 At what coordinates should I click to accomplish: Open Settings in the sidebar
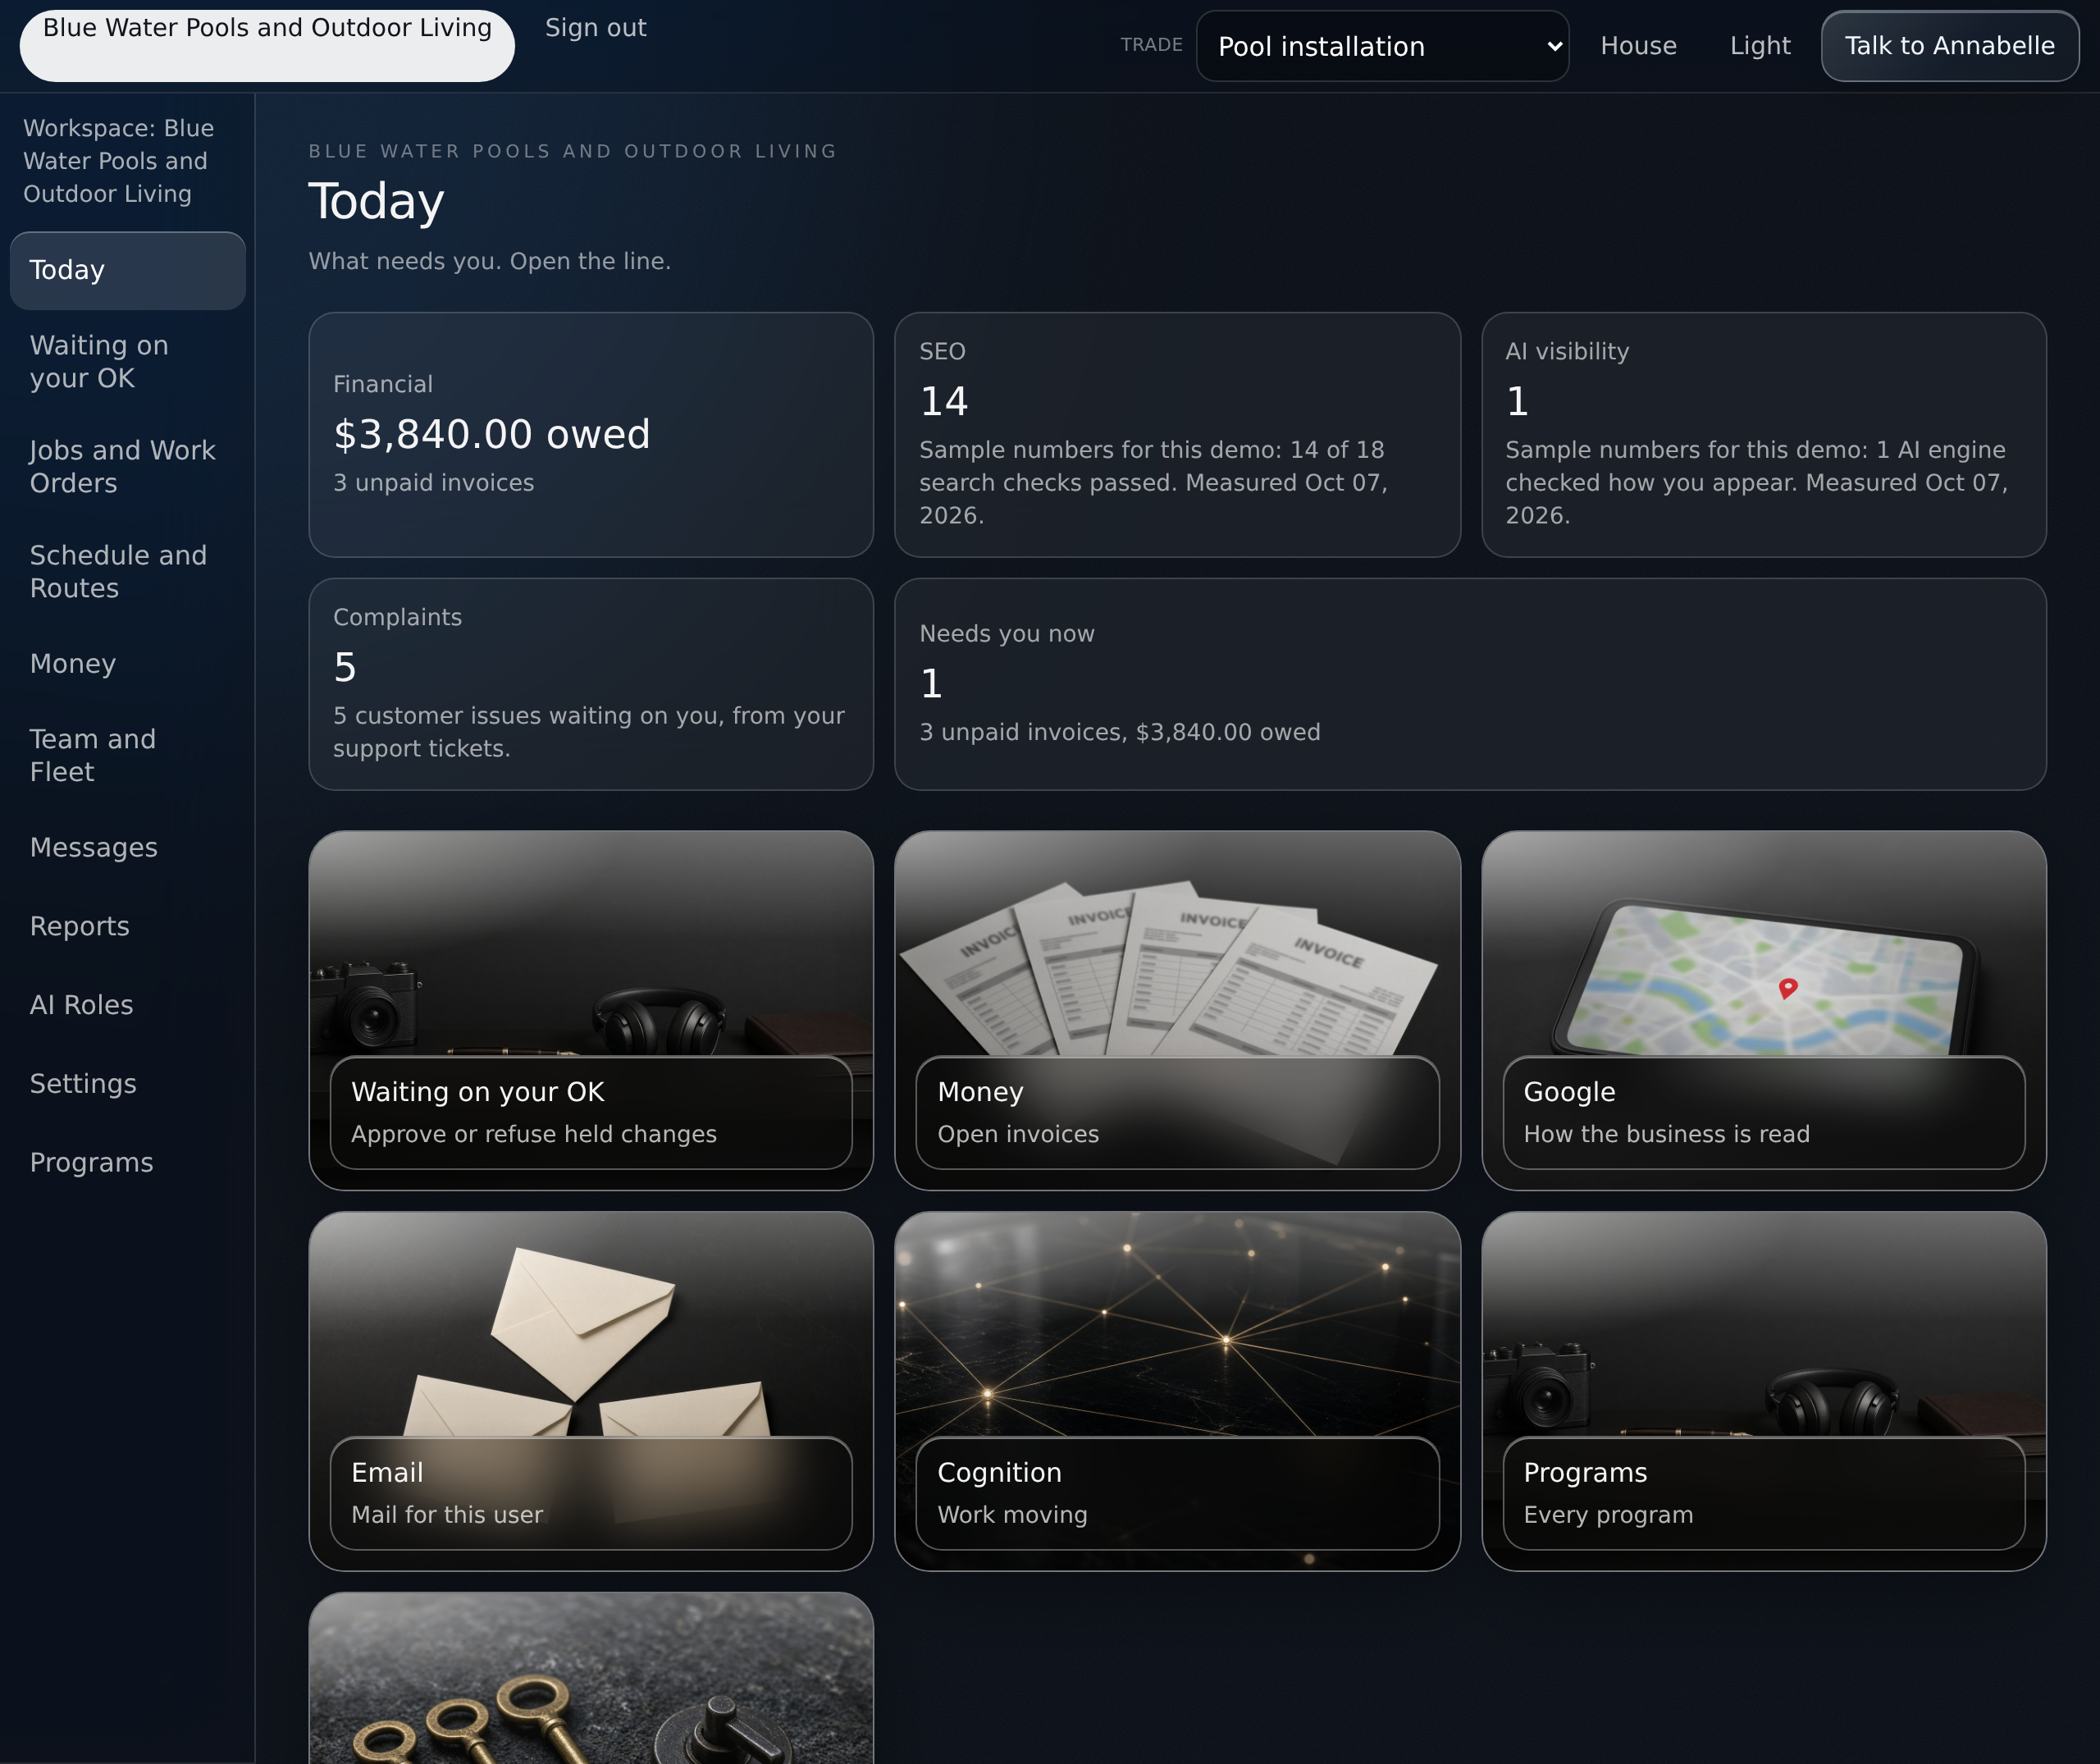[x=128, y=1084]
